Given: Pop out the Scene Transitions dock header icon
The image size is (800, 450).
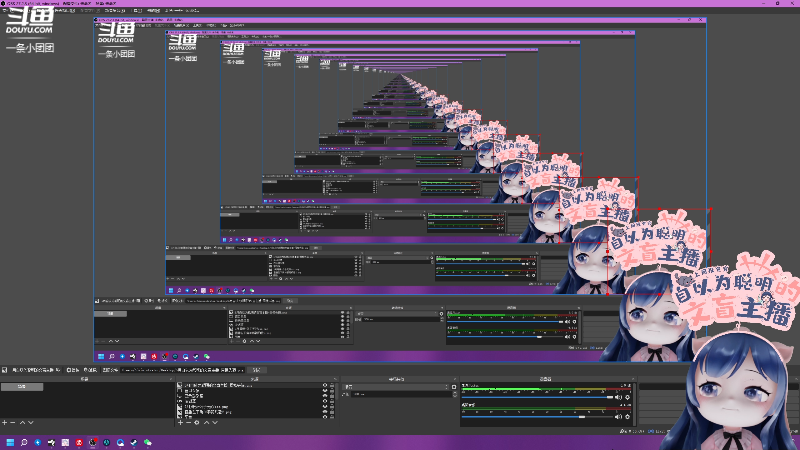Looking at the screenshot, I should click(455, 379).
